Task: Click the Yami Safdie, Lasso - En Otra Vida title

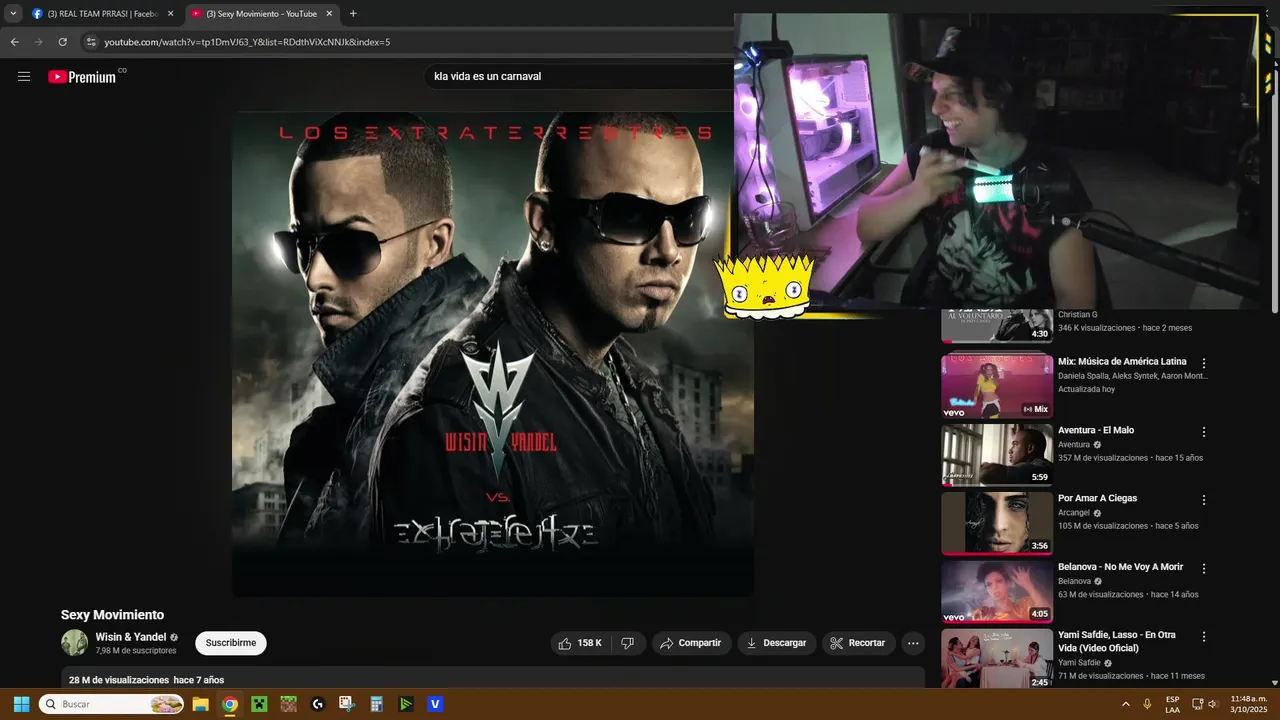Action: [1117, 641]
